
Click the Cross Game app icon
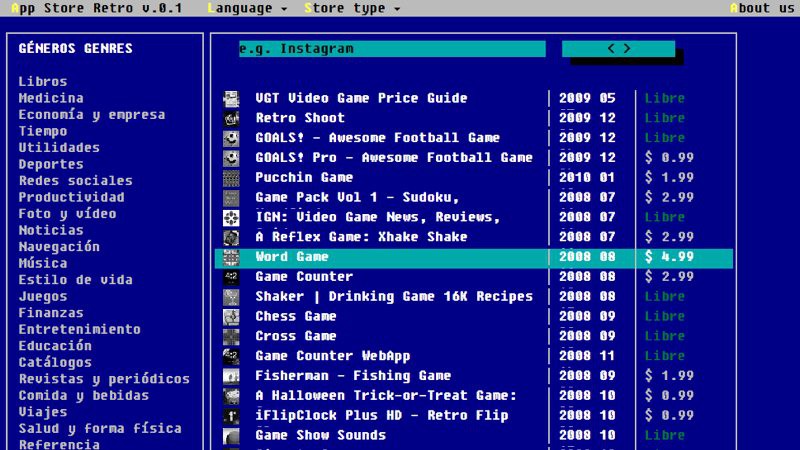click(231, 337)
